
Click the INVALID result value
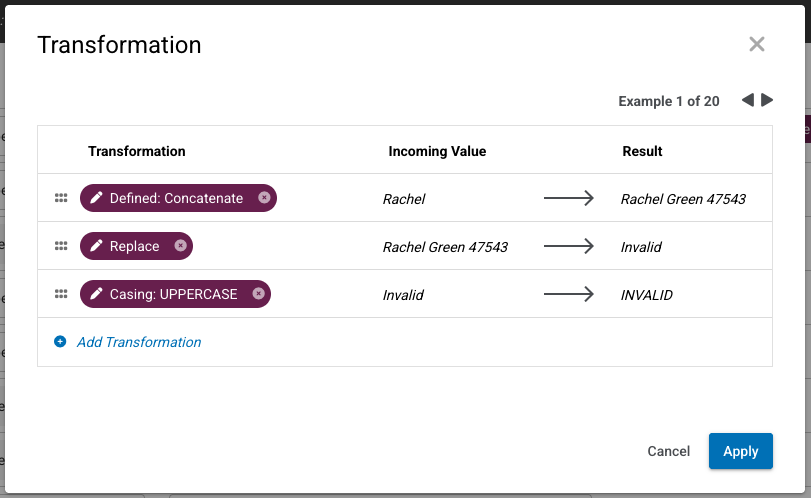[647, 295]
